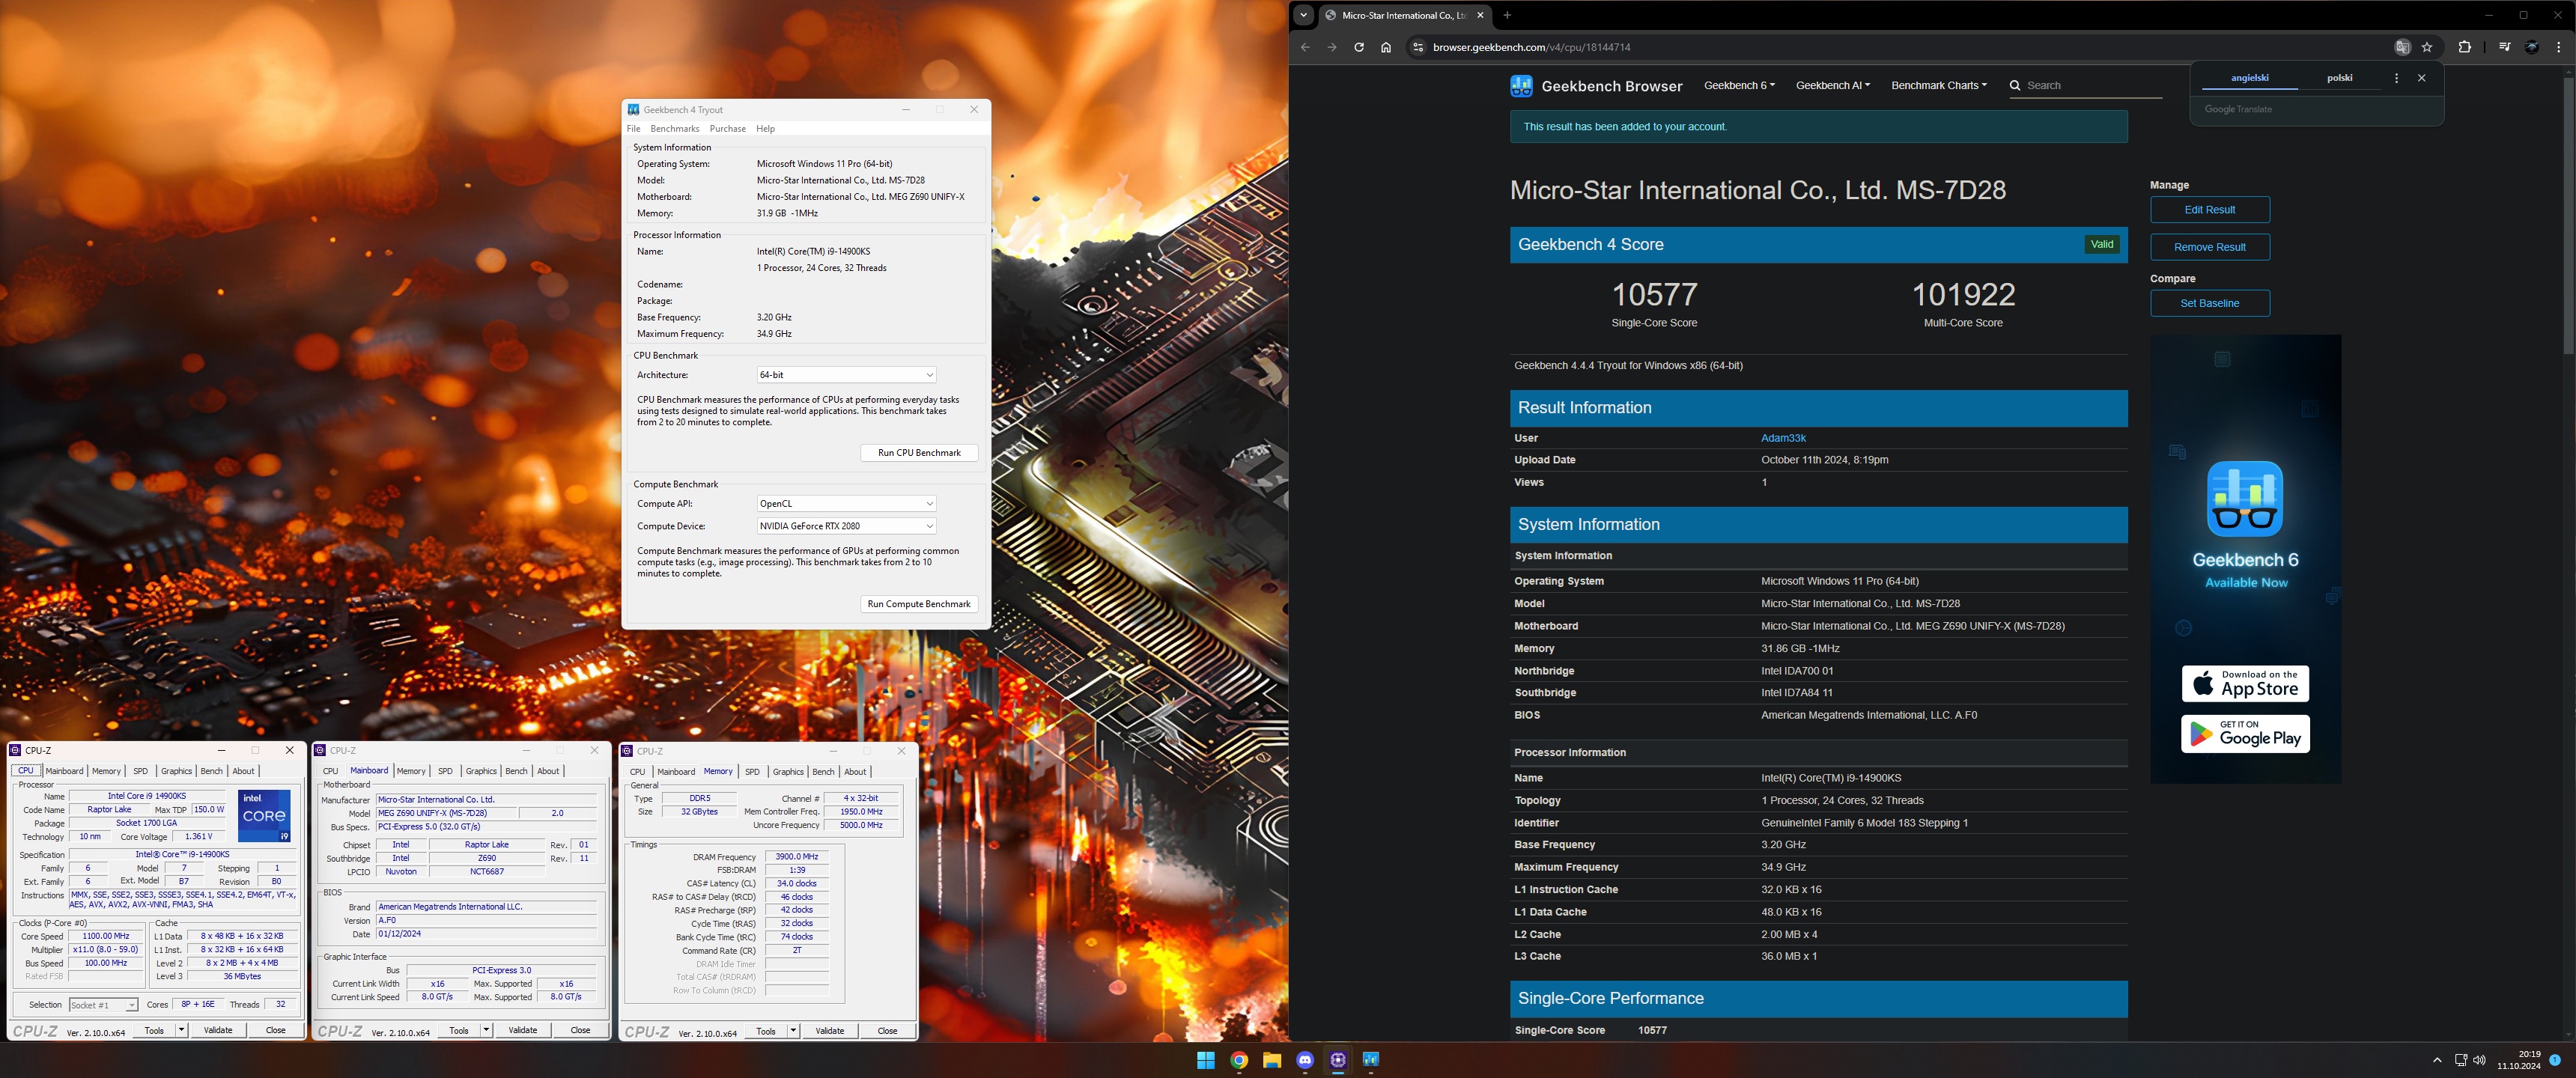
Task: Open the Windows Start button
Action: tap(1206, 1060)
